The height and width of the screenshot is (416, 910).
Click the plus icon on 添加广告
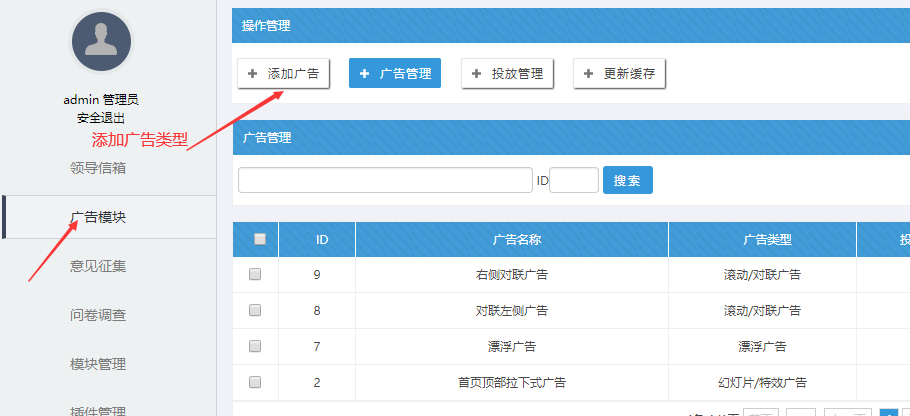(x=252, y=74)
